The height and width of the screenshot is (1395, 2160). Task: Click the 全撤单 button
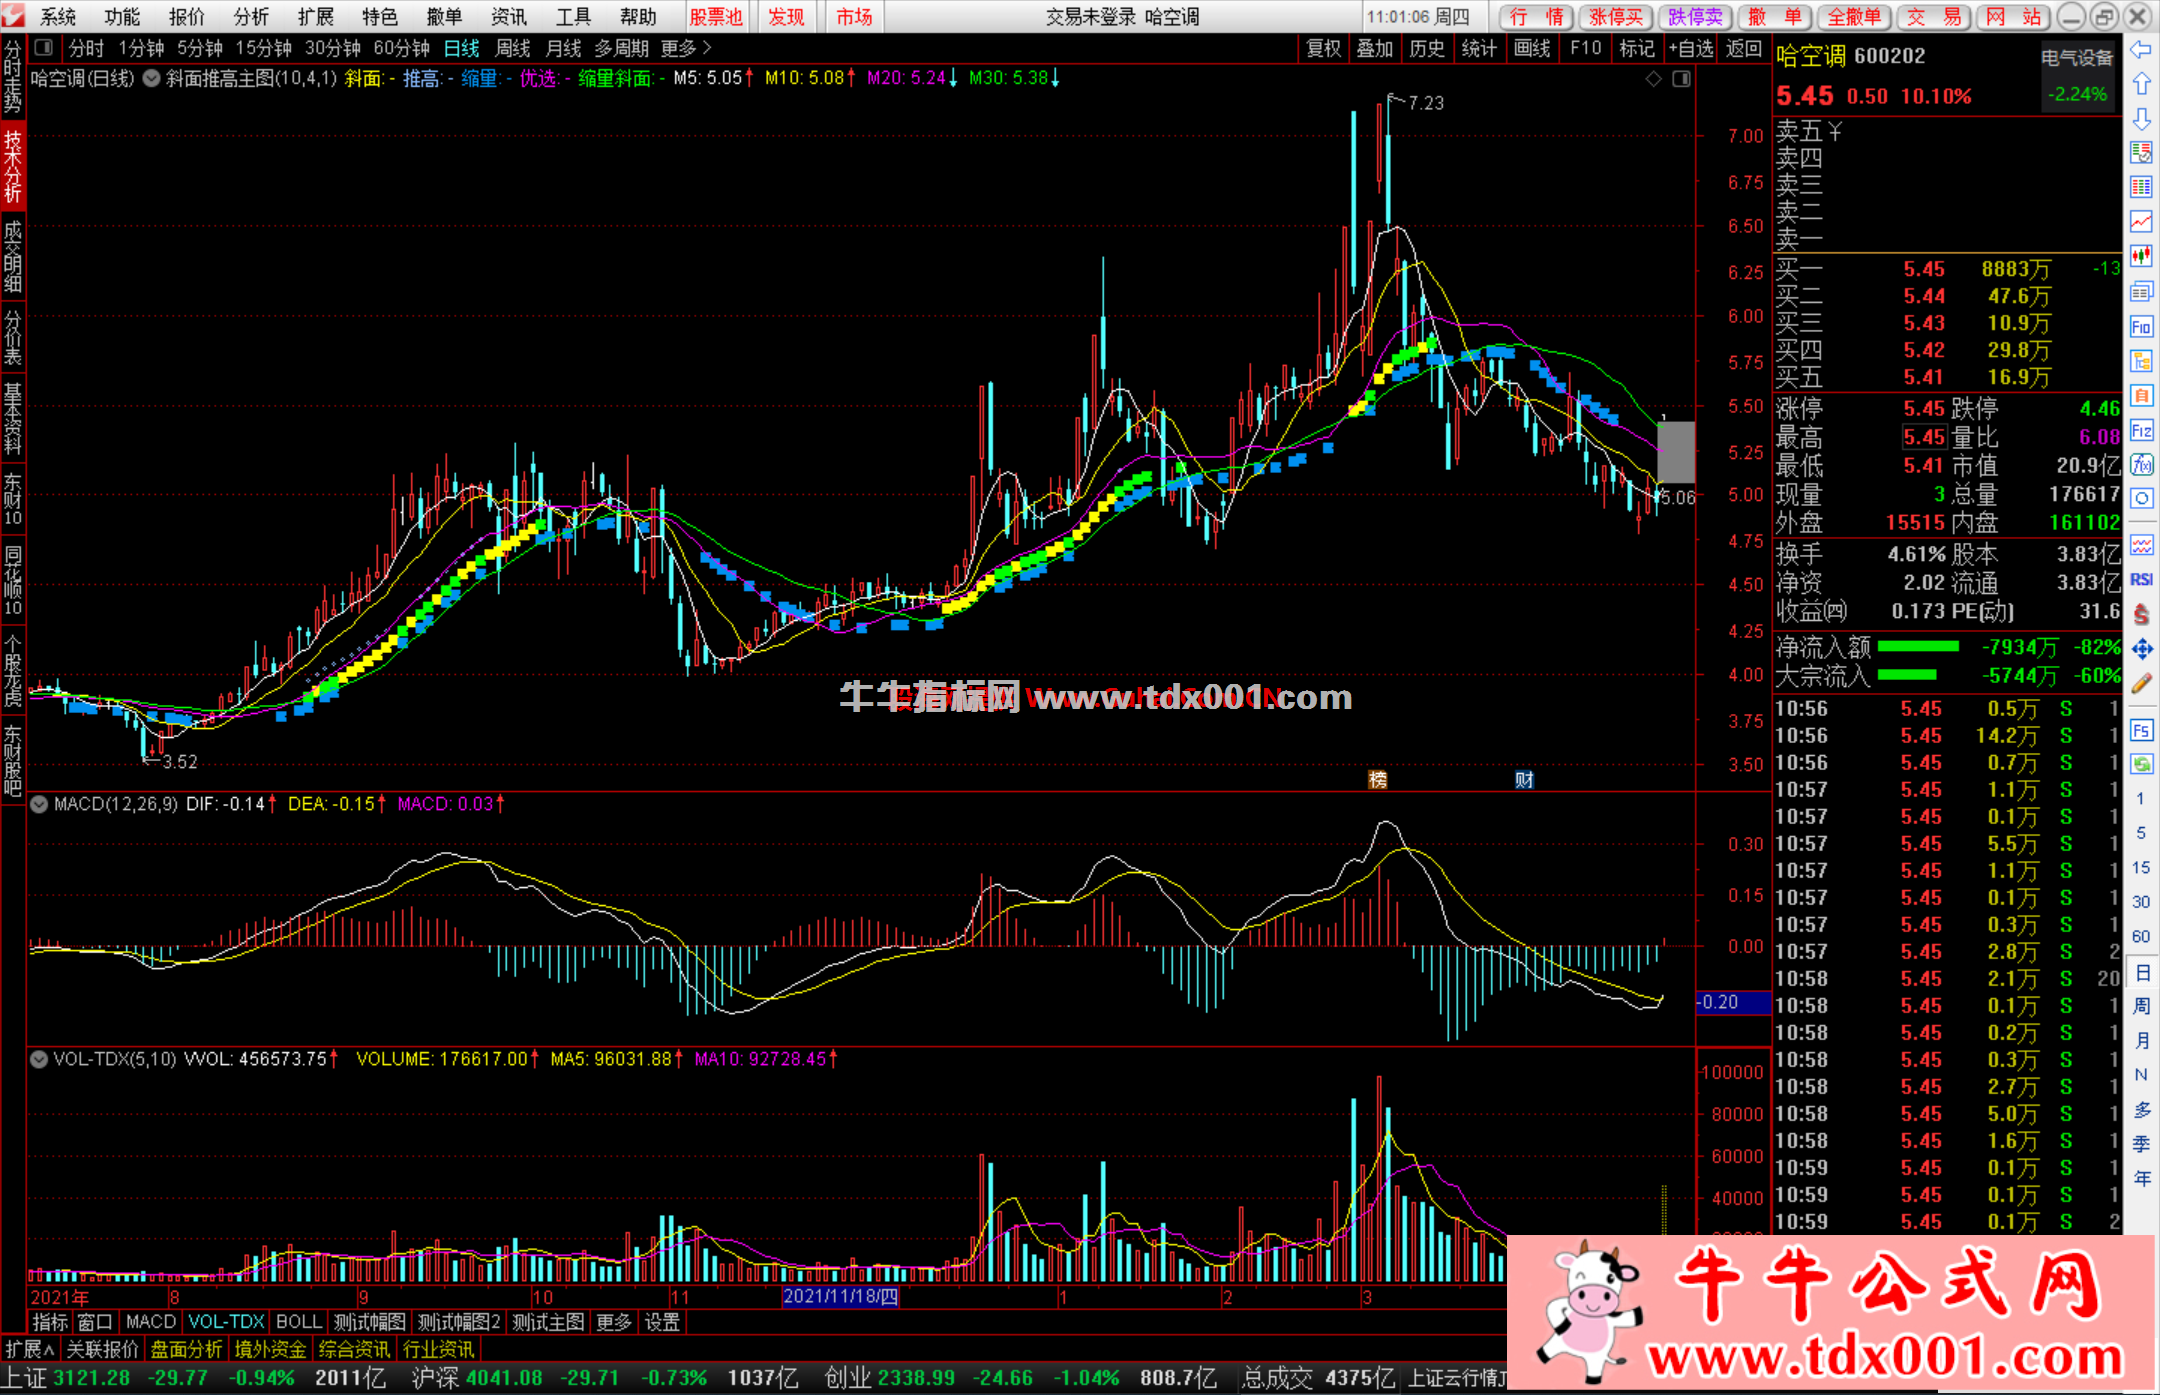tap(1854, 17)
